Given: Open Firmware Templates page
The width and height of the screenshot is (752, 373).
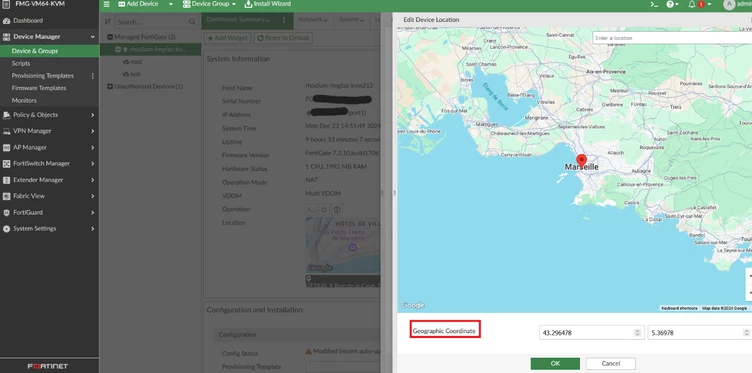Looking at the screenshot, I should point(39,88).
